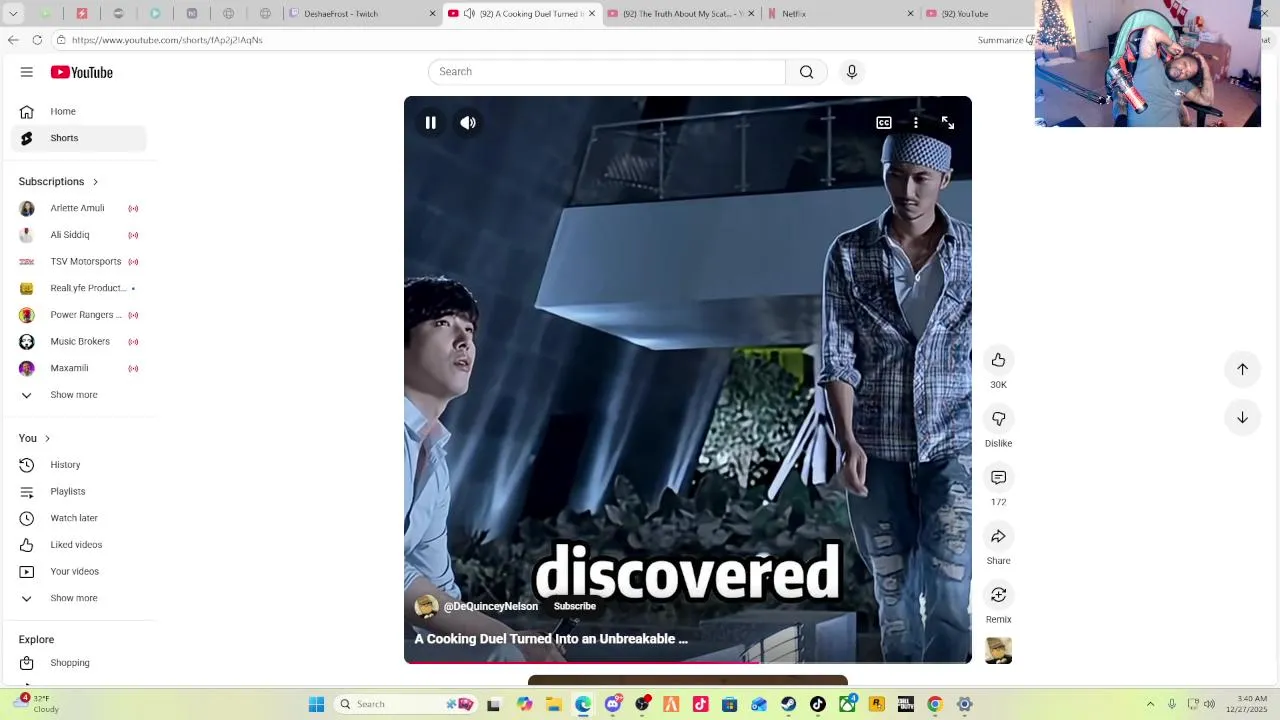Click into the YouTube search field
Screen dimensions: 1280x720
pyautogui.click(x=607, y=72)
